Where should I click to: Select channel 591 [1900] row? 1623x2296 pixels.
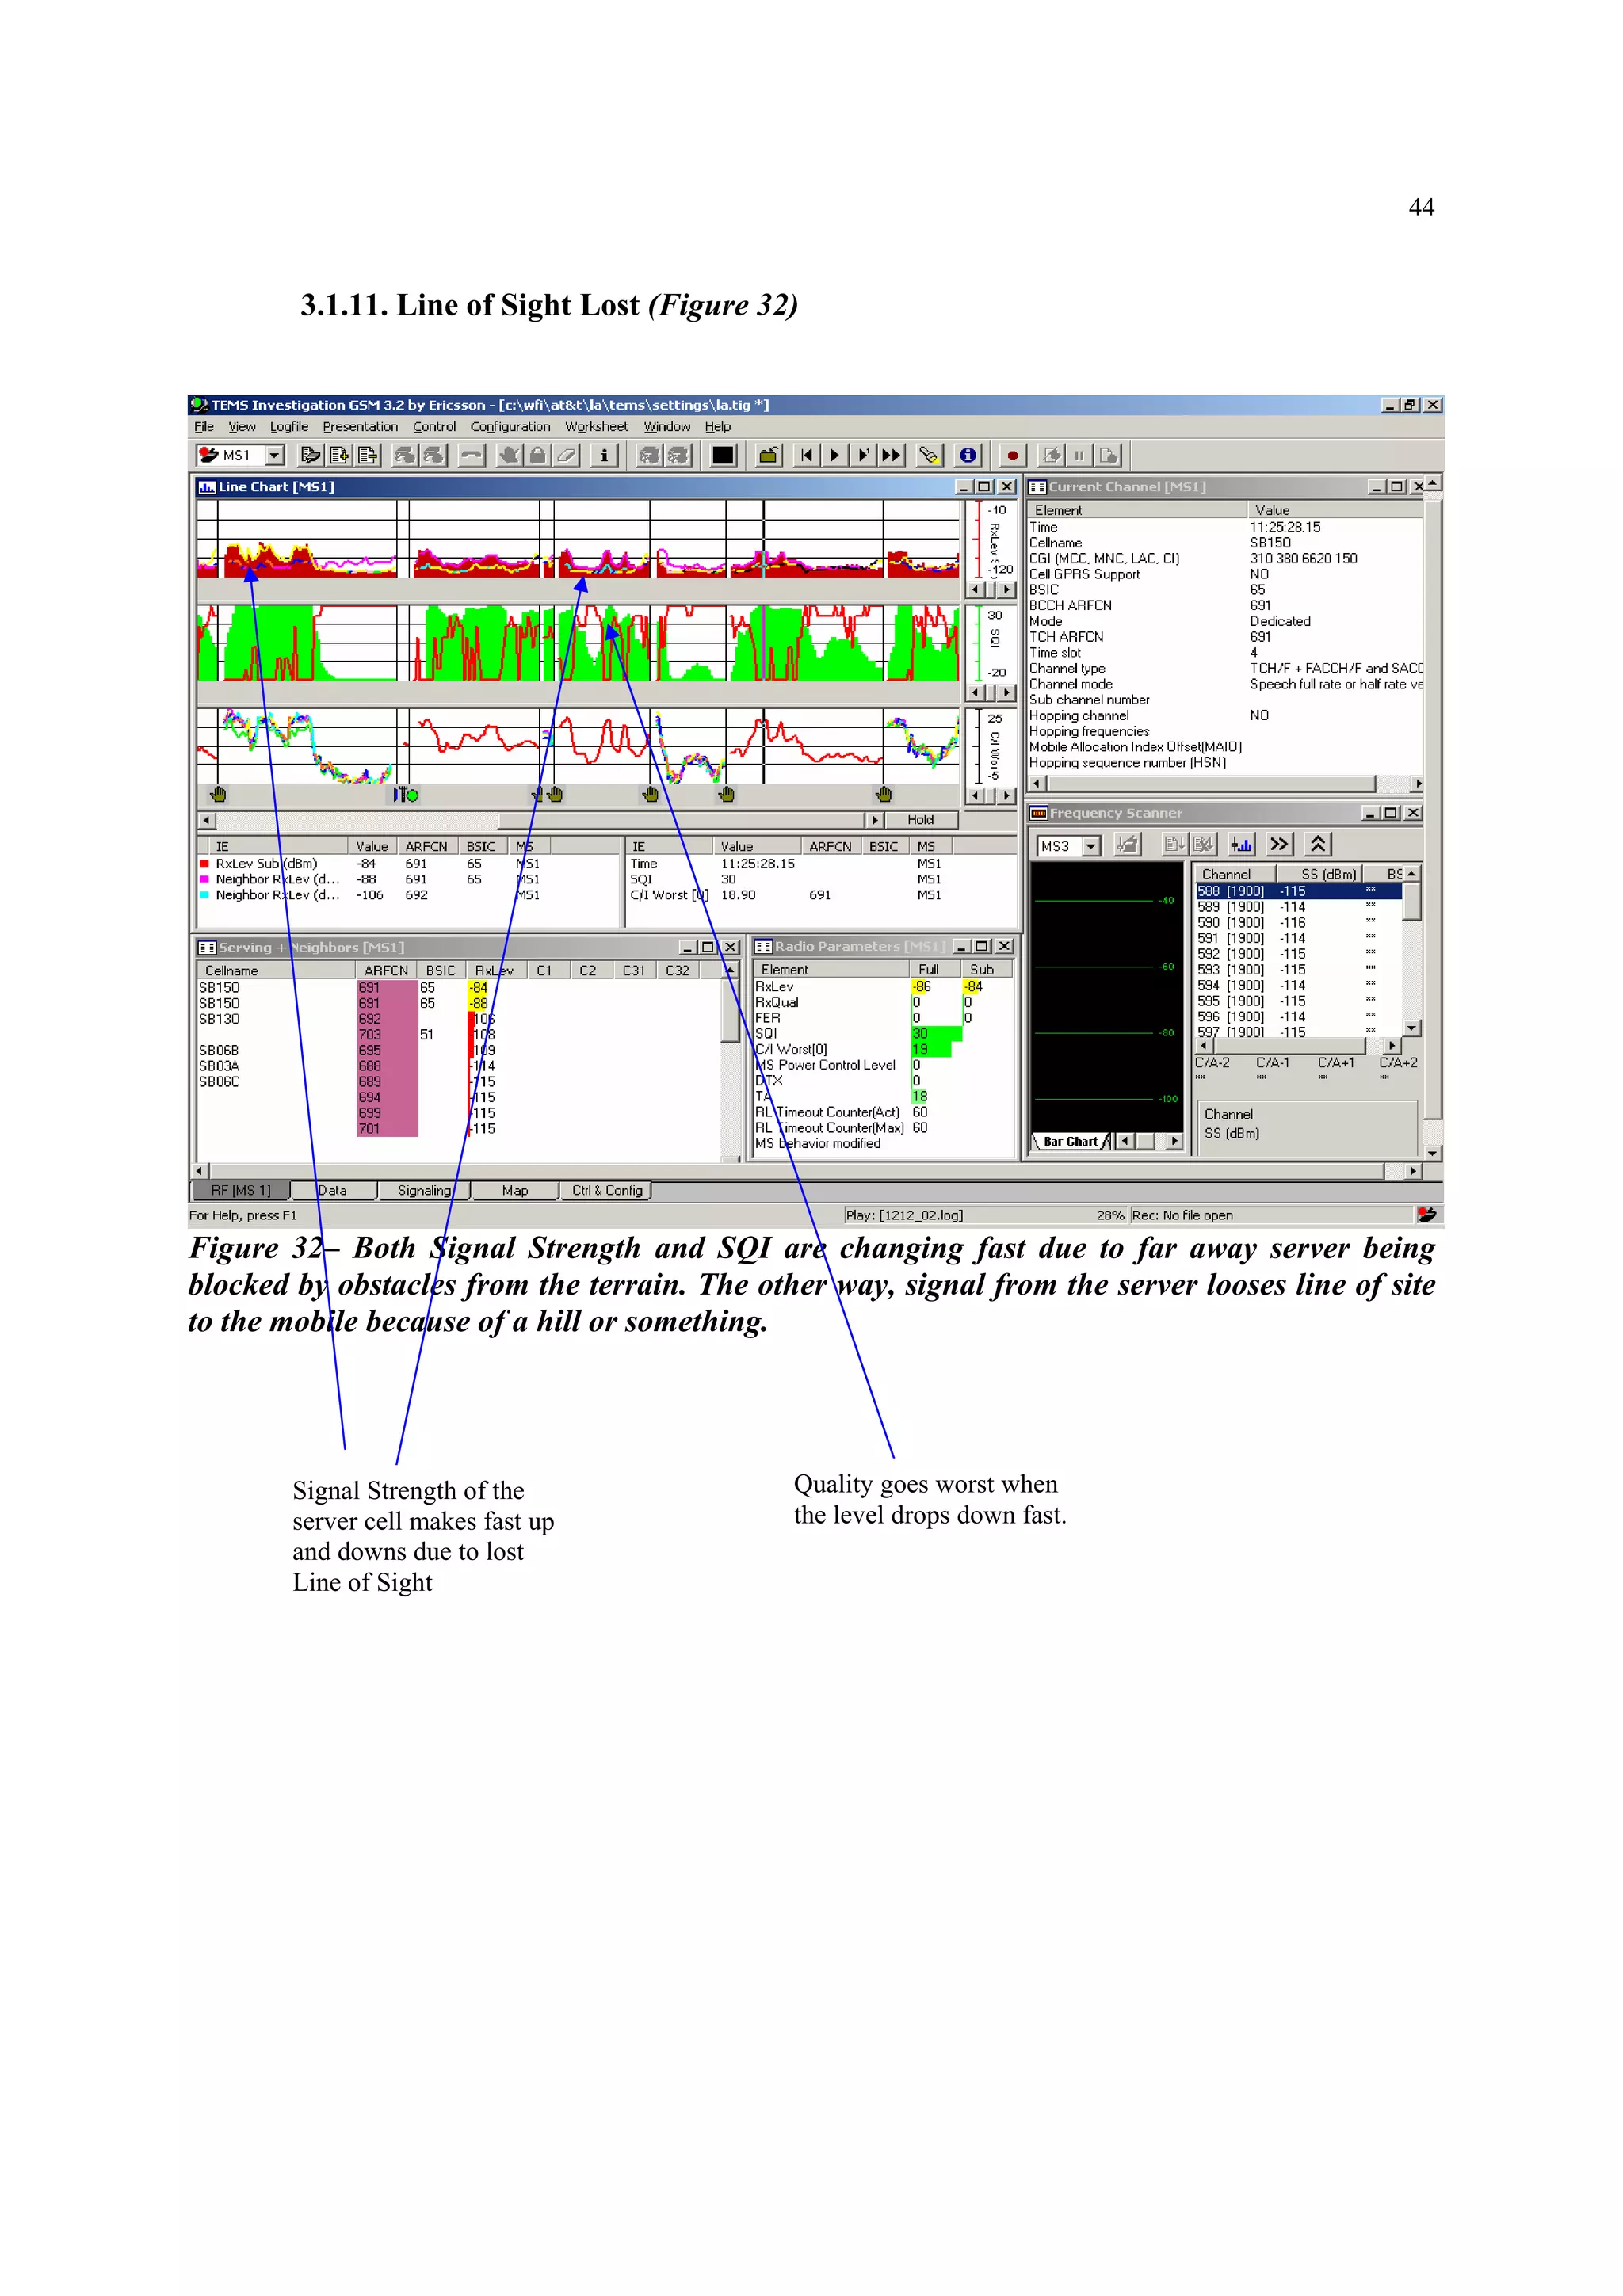point(1230,939)
